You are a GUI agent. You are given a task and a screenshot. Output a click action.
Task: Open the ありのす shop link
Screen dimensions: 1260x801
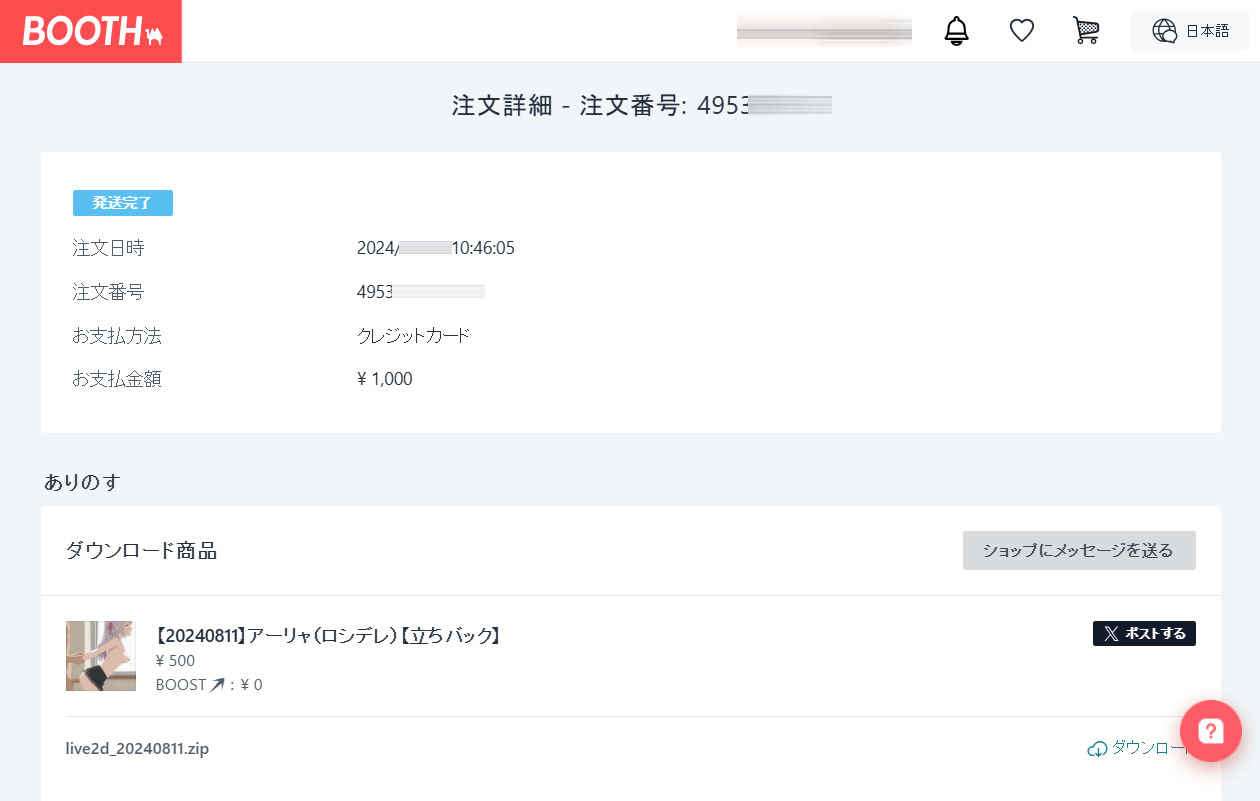point(82,482)
